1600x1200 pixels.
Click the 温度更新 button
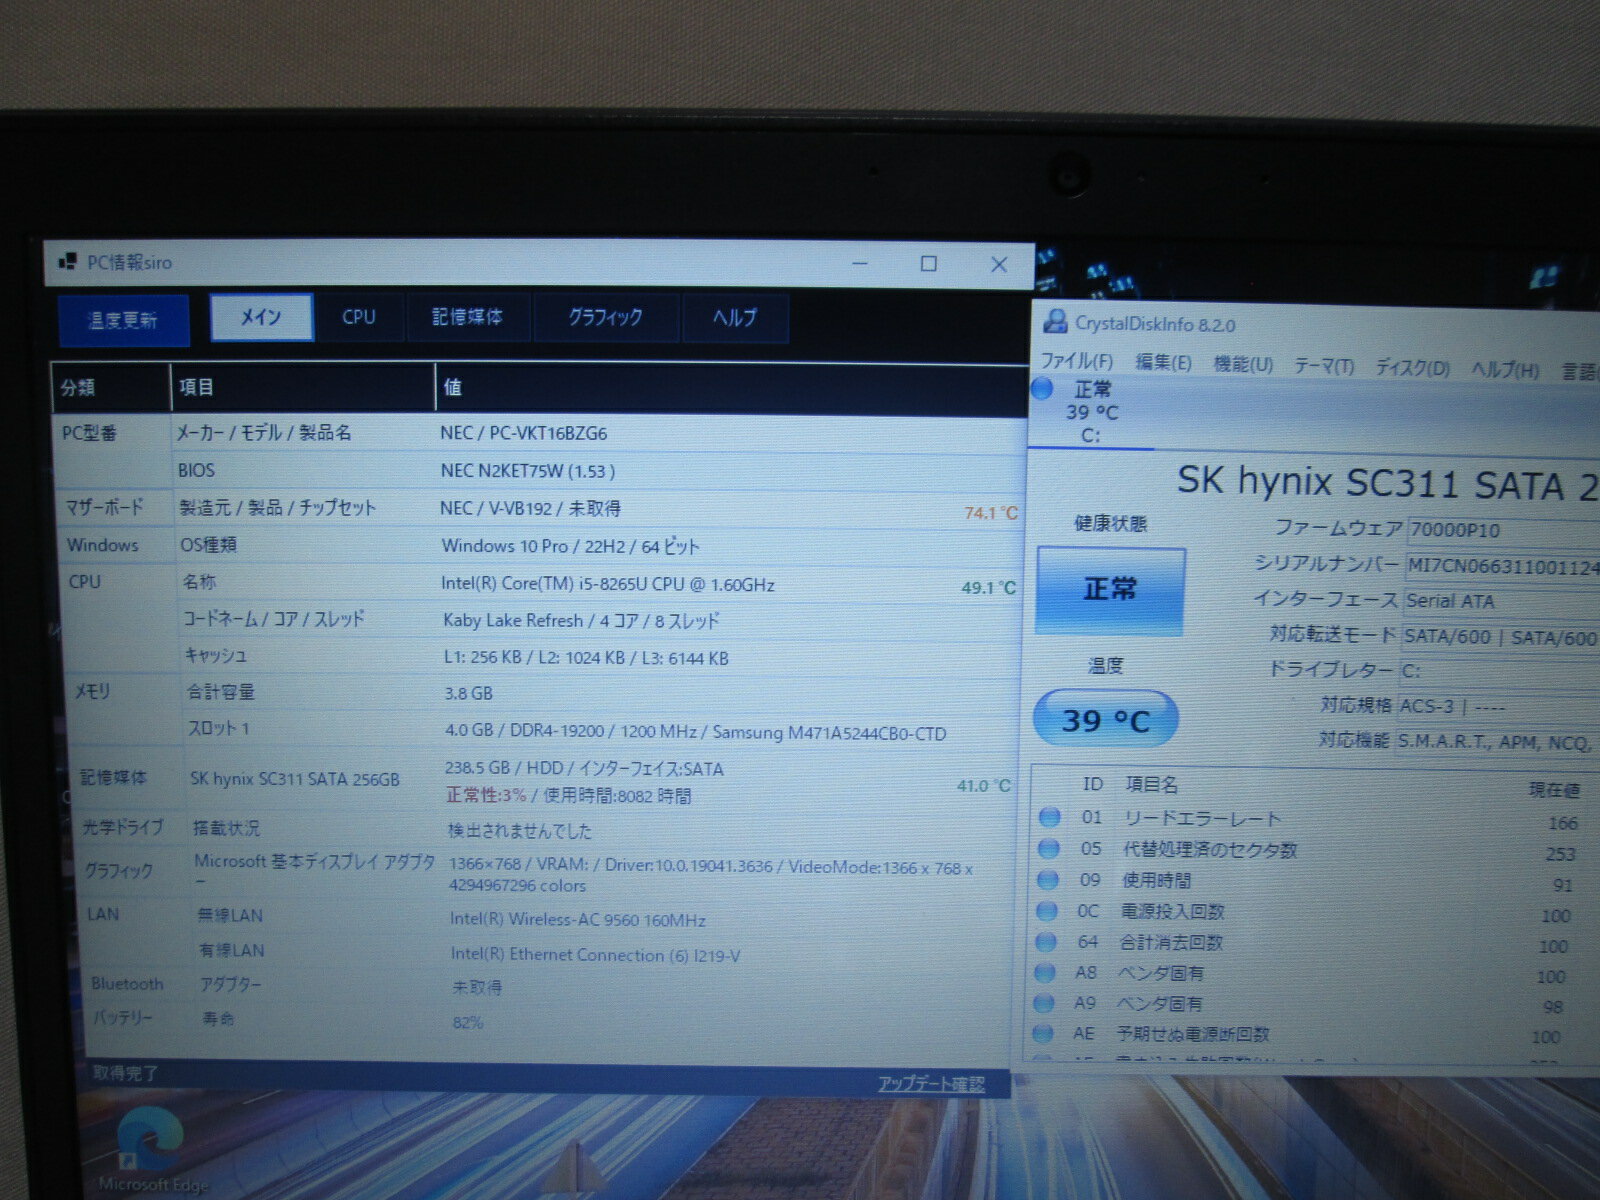(123, 320)
